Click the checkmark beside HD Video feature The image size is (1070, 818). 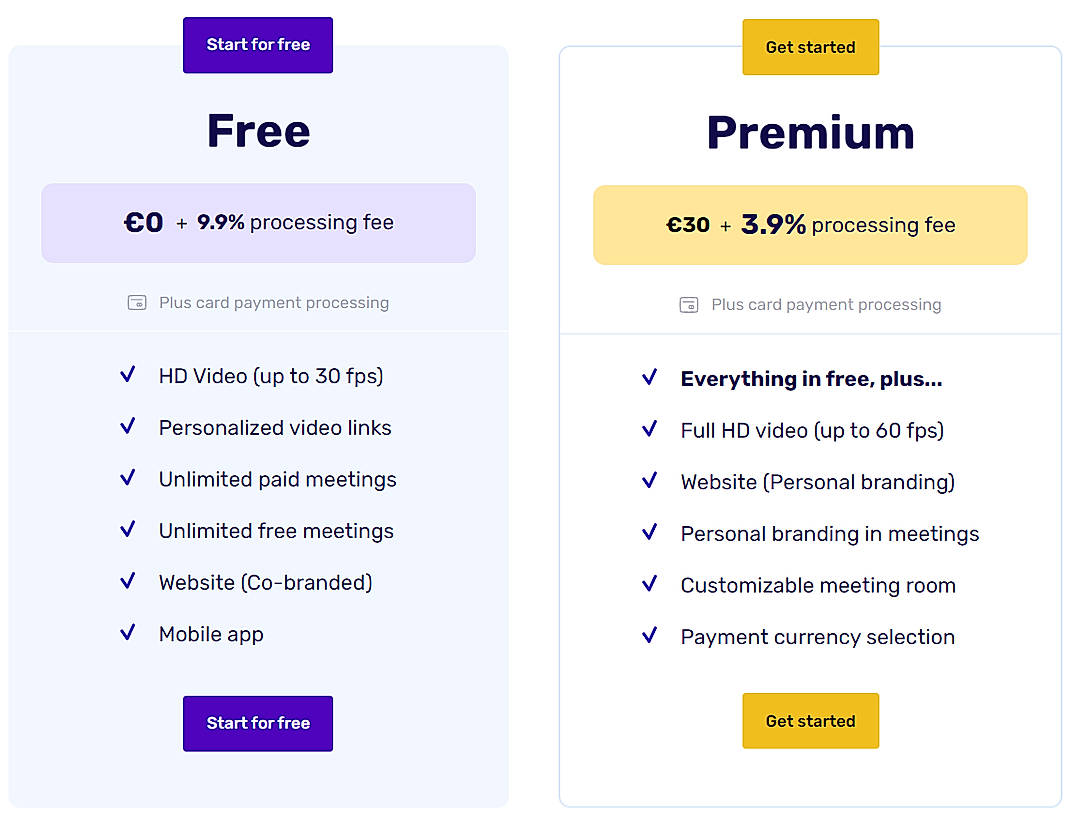pos(128,375)
